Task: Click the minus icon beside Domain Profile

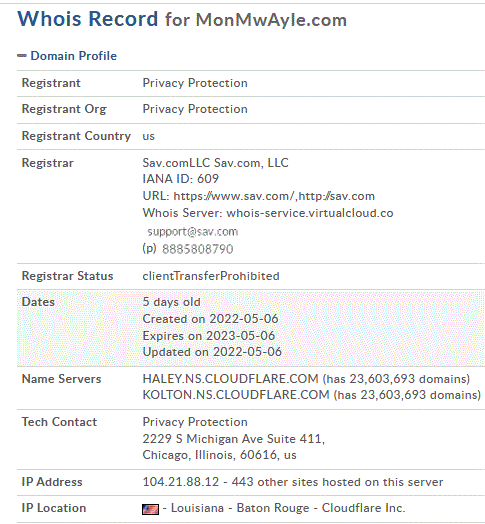Action: click(x=22, y=56)
